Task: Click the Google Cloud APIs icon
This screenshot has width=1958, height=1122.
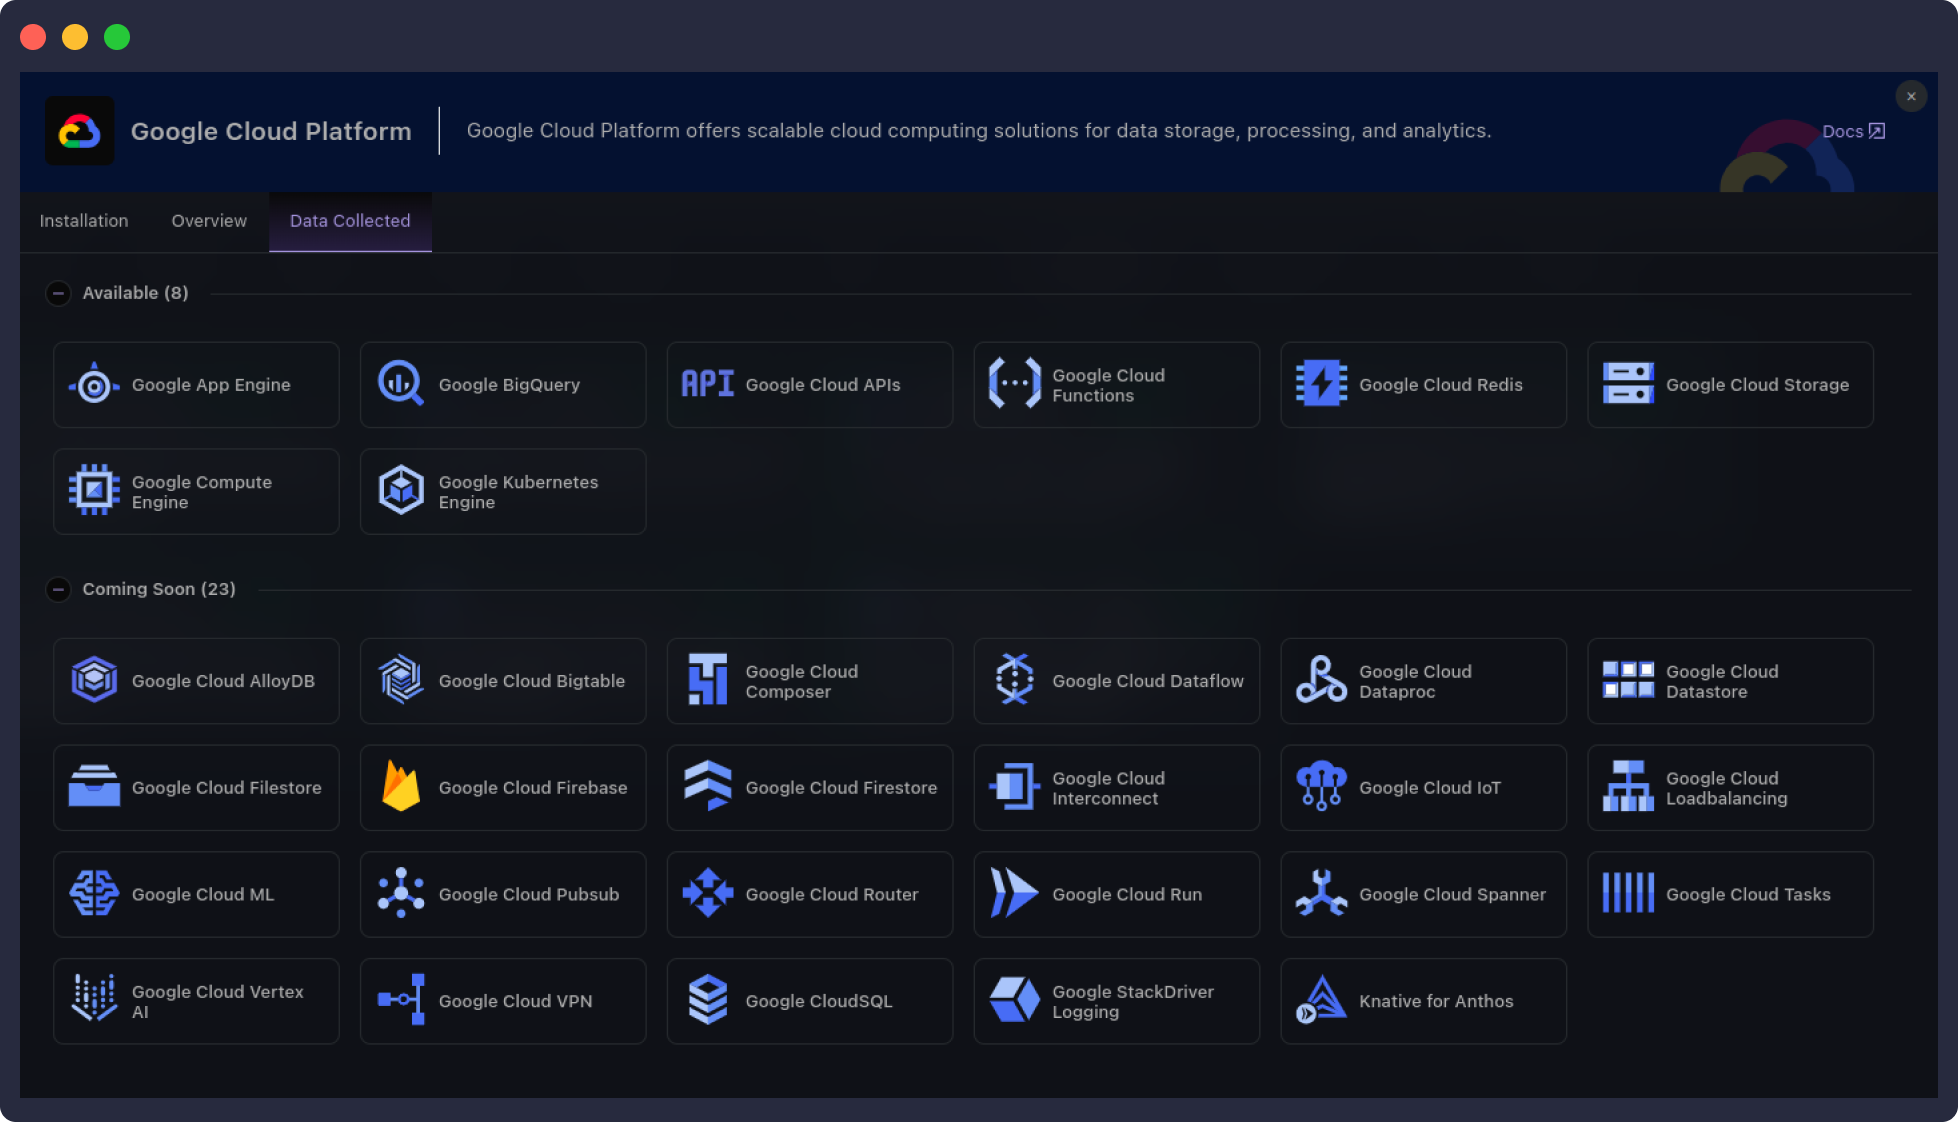Action: click(708, 384)
